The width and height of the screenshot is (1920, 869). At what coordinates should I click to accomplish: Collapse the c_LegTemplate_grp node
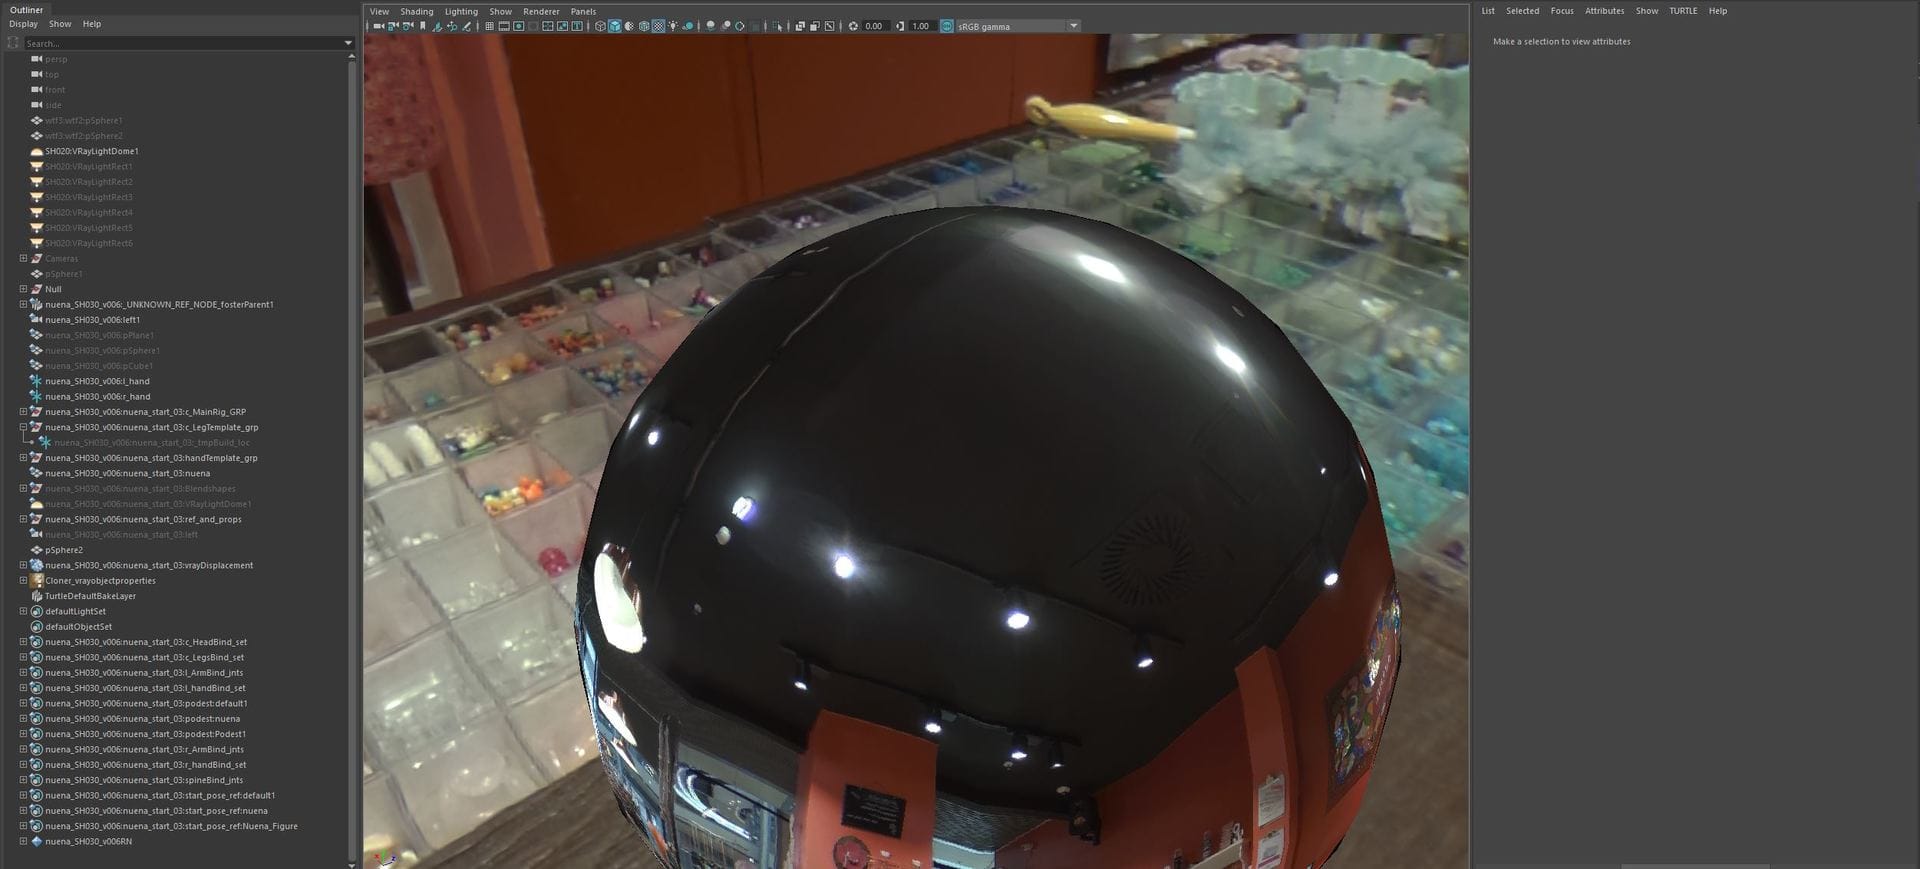(x=23, y=427)
